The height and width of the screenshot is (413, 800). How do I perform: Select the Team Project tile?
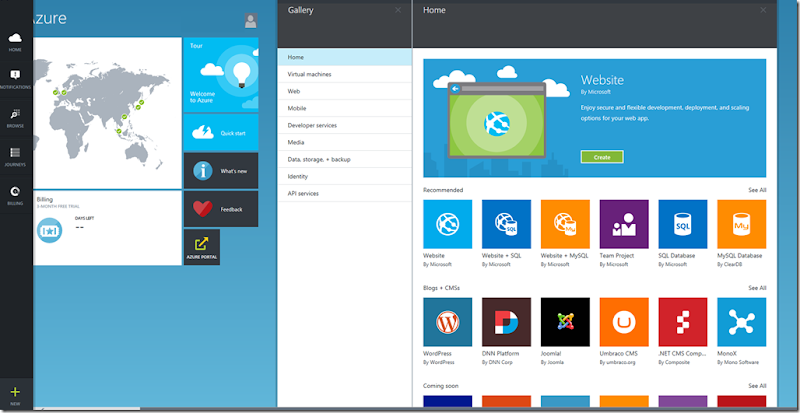pos(624,224)
